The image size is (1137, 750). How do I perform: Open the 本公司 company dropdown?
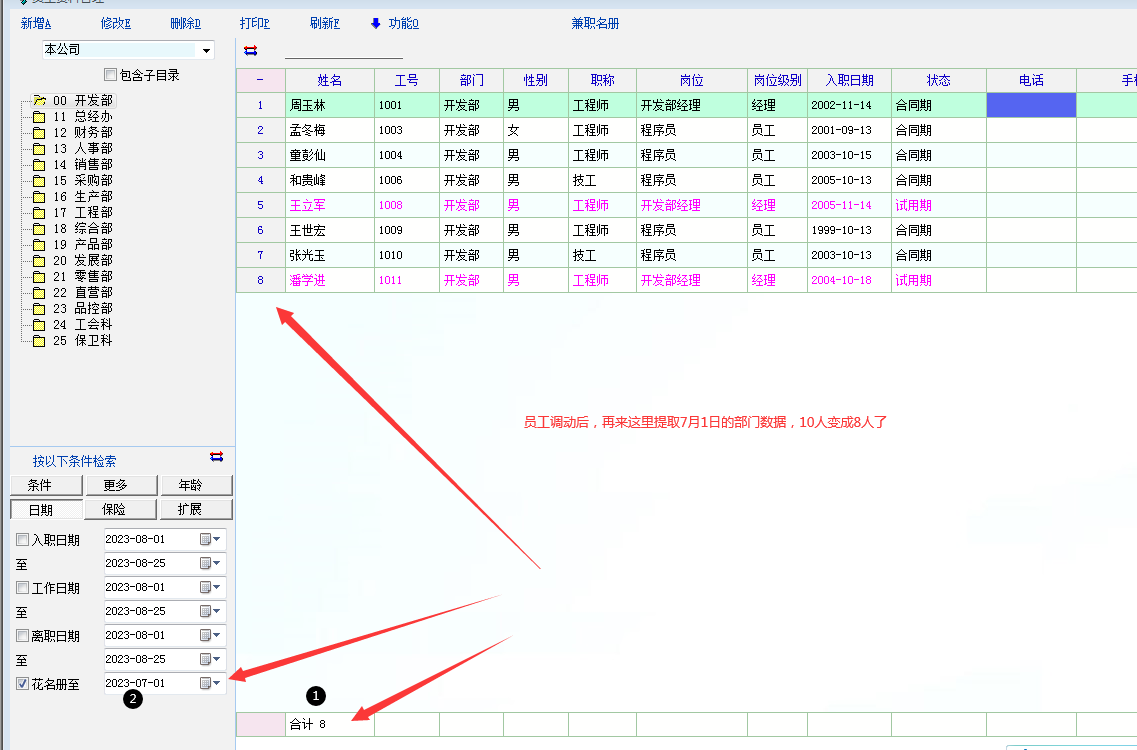tap(207, 50)
